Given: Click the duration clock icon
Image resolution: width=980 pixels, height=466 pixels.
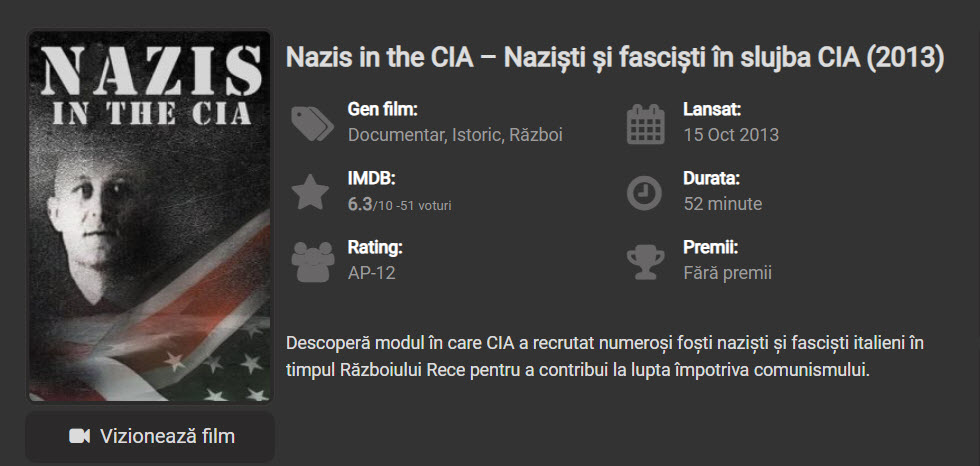Looking at the screenshot, I should tap(645, 192).
